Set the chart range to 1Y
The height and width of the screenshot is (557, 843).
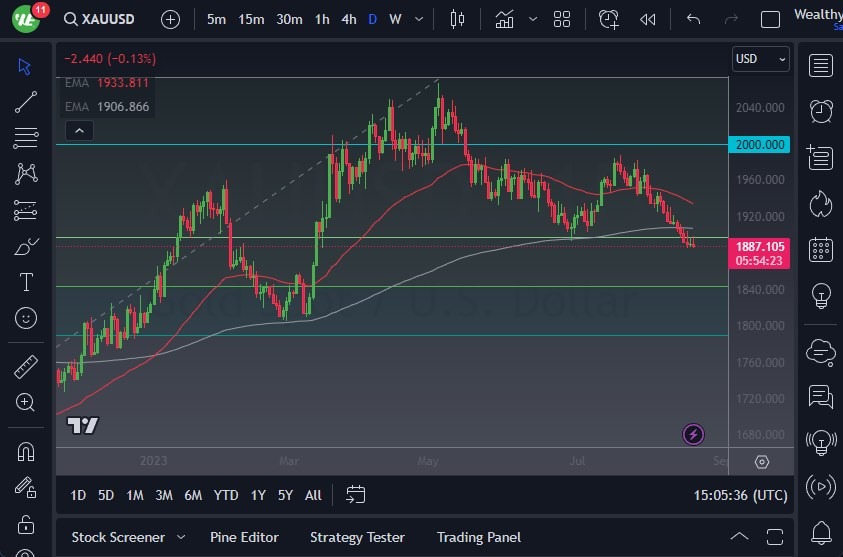click(x=258, y=495)
